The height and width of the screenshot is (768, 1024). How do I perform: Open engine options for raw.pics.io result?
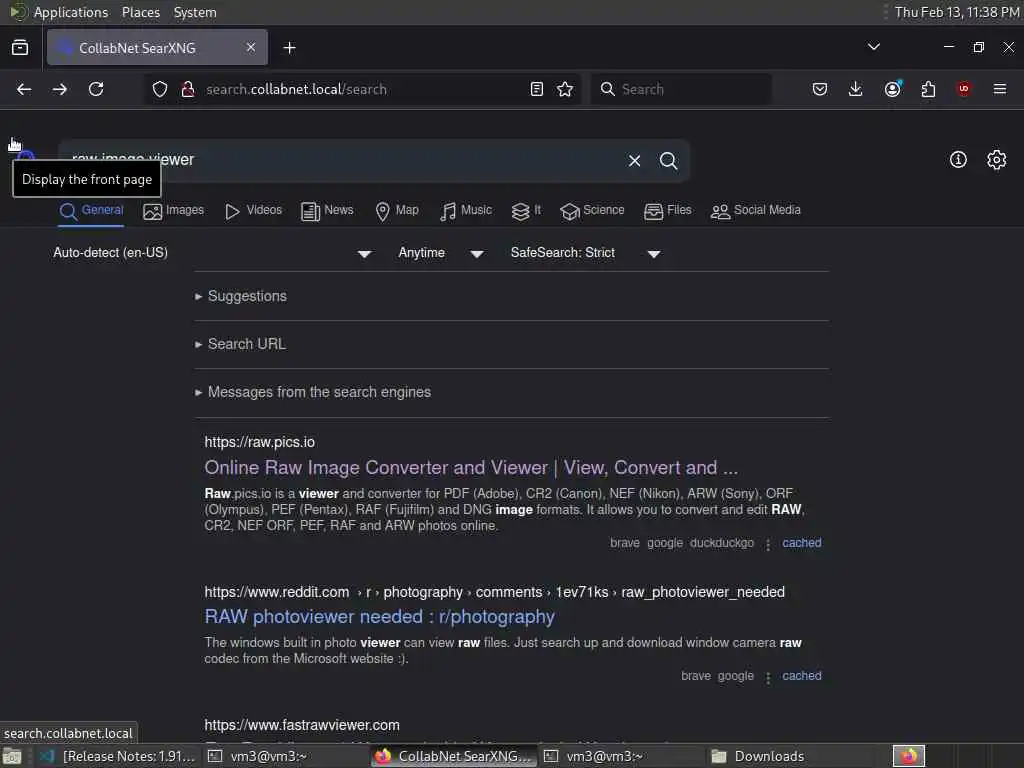click(768, 543)
